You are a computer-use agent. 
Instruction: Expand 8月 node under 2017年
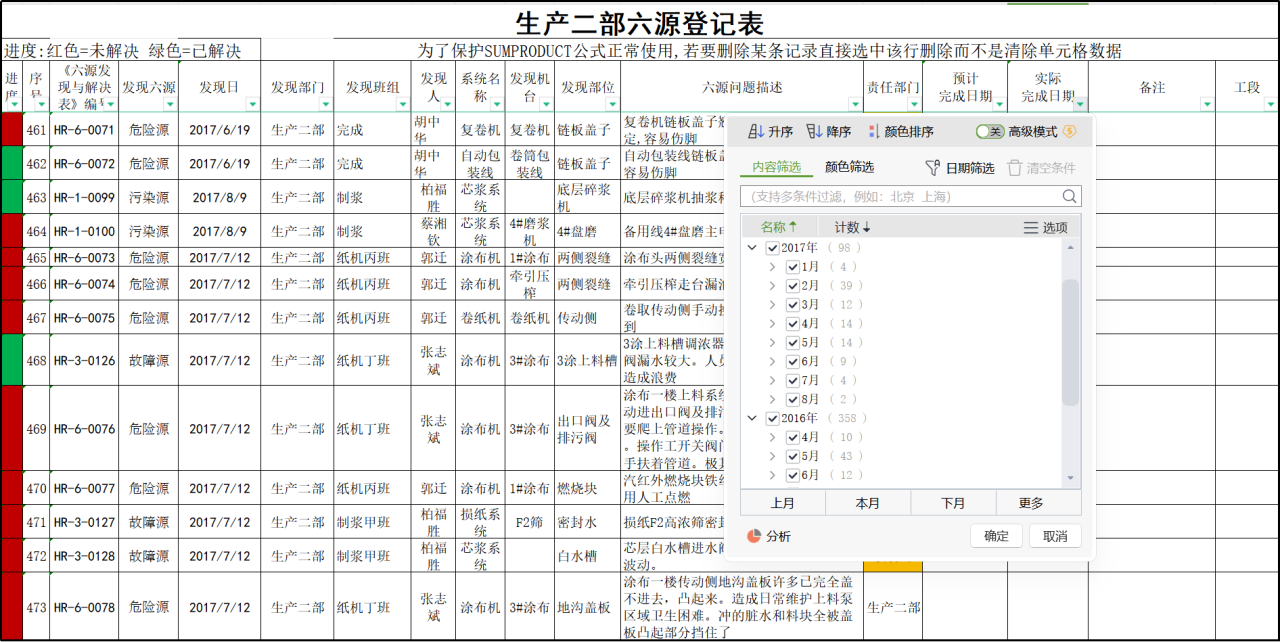(773, 399)
